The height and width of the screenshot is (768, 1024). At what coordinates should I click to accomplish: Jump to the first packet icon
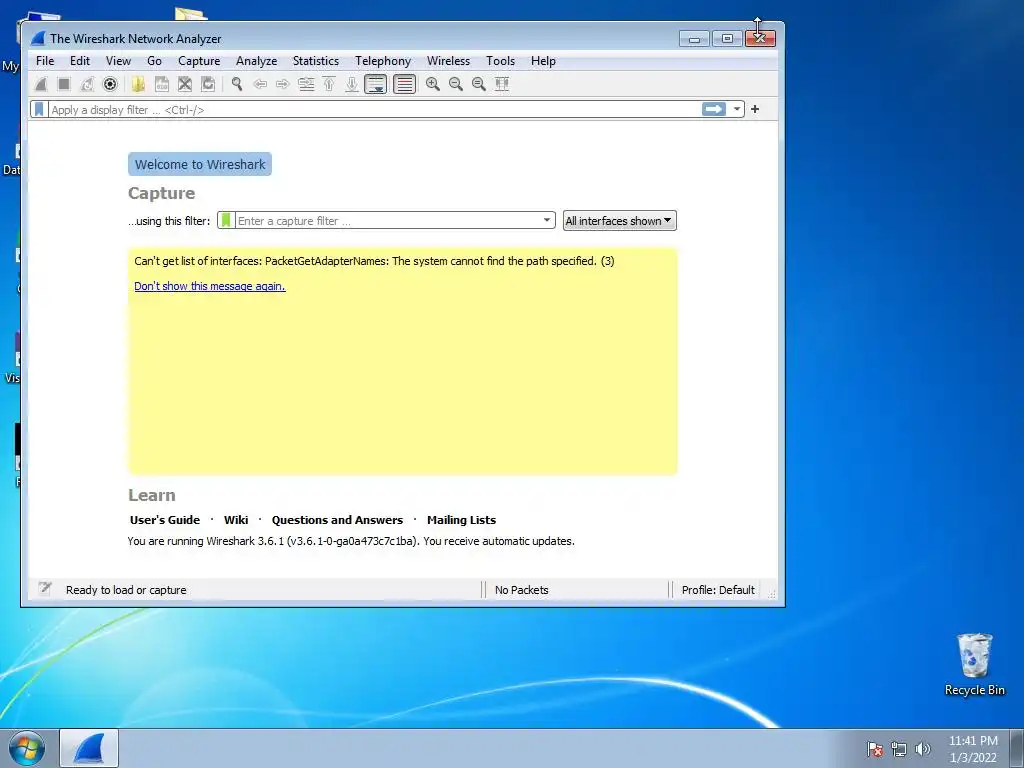point(329,84)
